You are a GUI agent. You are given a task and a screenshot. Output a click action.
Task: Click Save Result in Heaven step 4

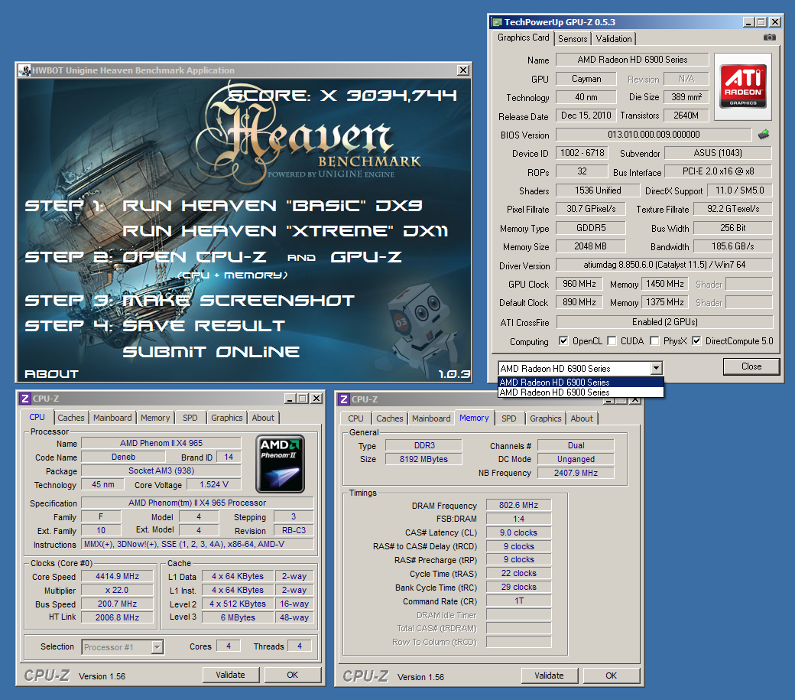(x=203, y=325)
